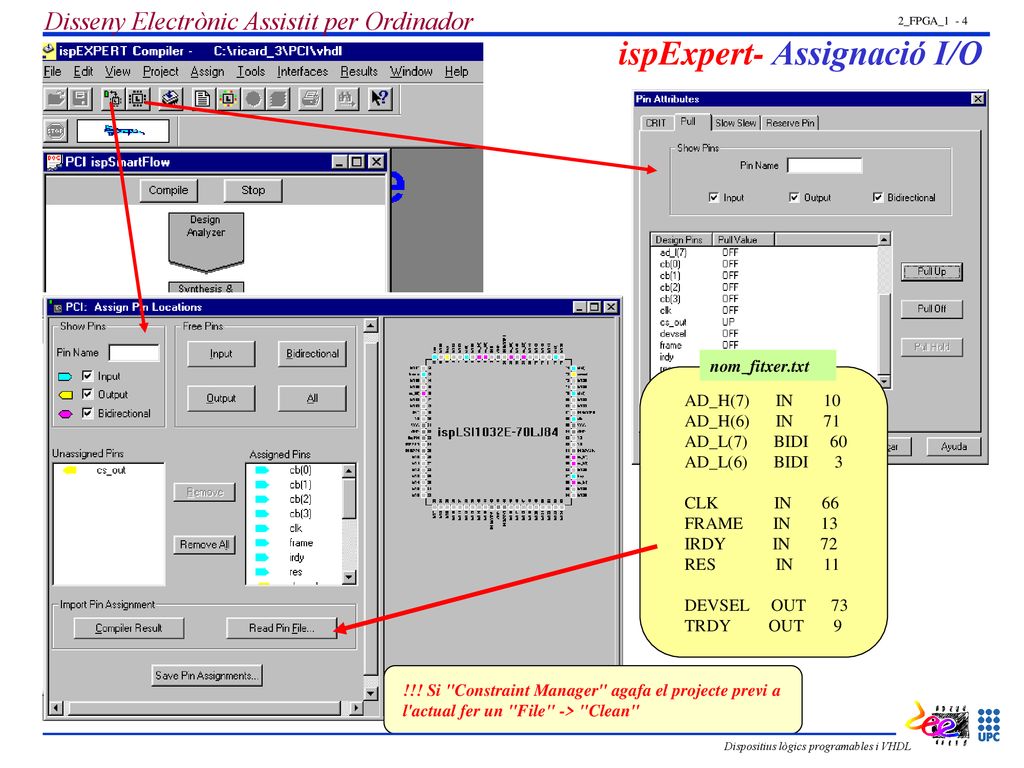Click the Save diskette toolbar icon
This screenshot has height=768, width=1024.
point(81,99)
